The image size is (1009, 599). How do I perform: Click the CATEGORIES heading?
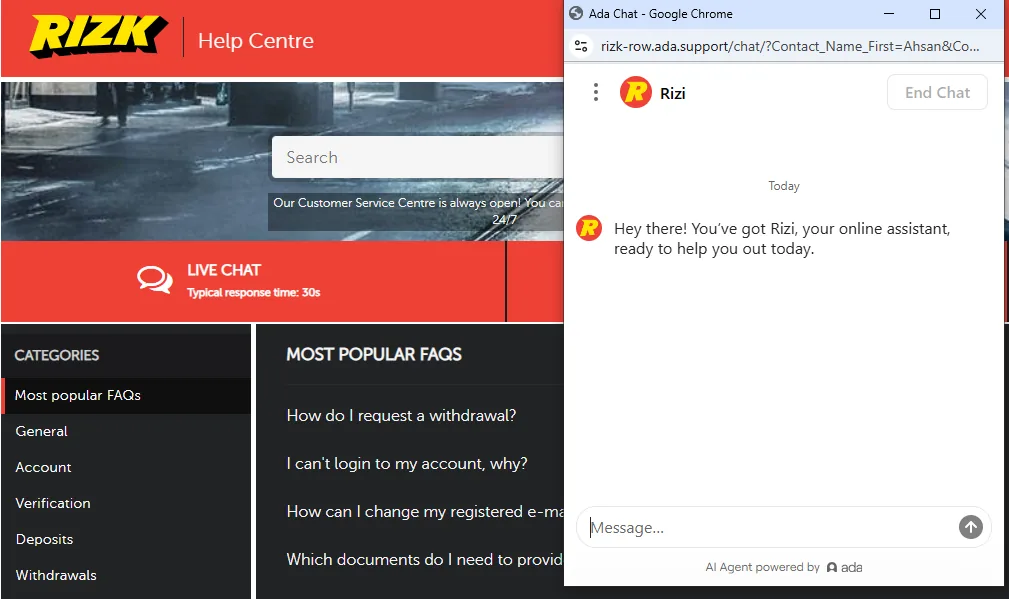point(57,355)
